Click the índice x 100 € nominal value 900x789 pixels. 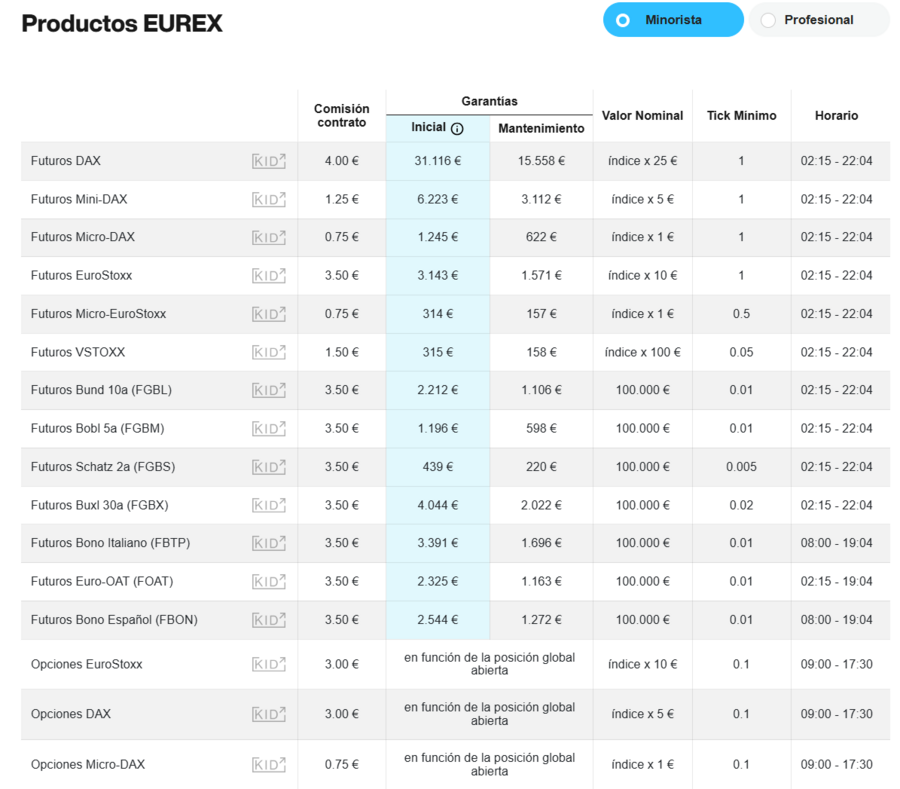[642, 352]
